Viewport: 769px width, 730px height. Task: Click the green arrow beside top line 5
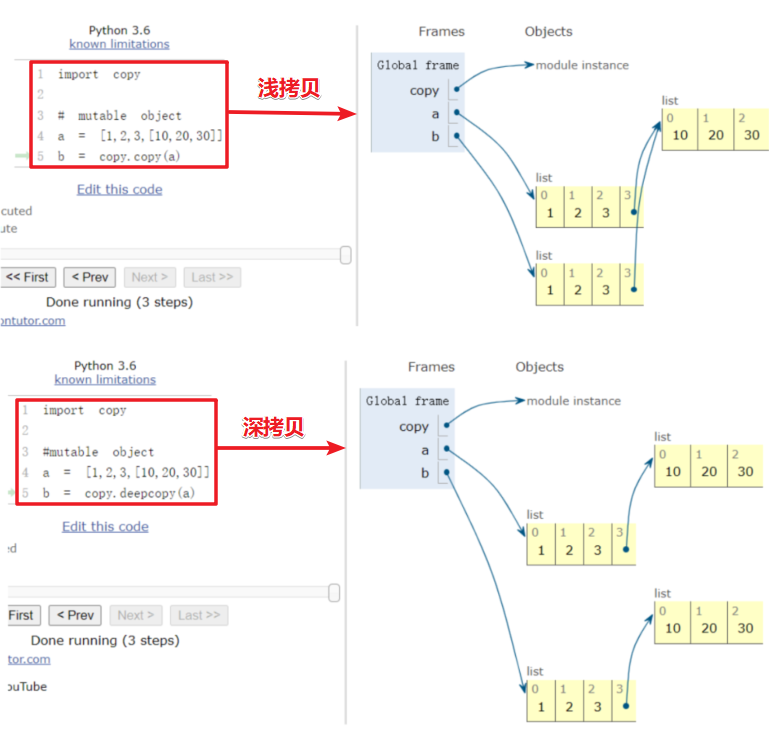coord(22,156)
